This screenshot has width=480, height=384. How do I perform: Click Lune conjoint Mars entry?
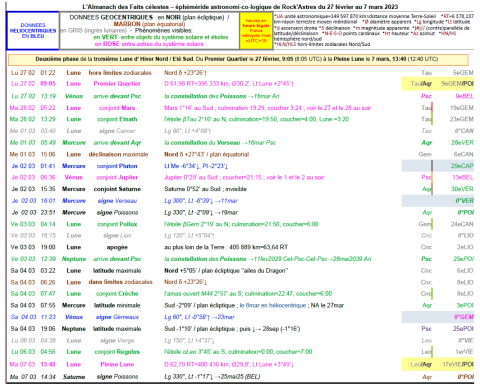tap(117, 108)
